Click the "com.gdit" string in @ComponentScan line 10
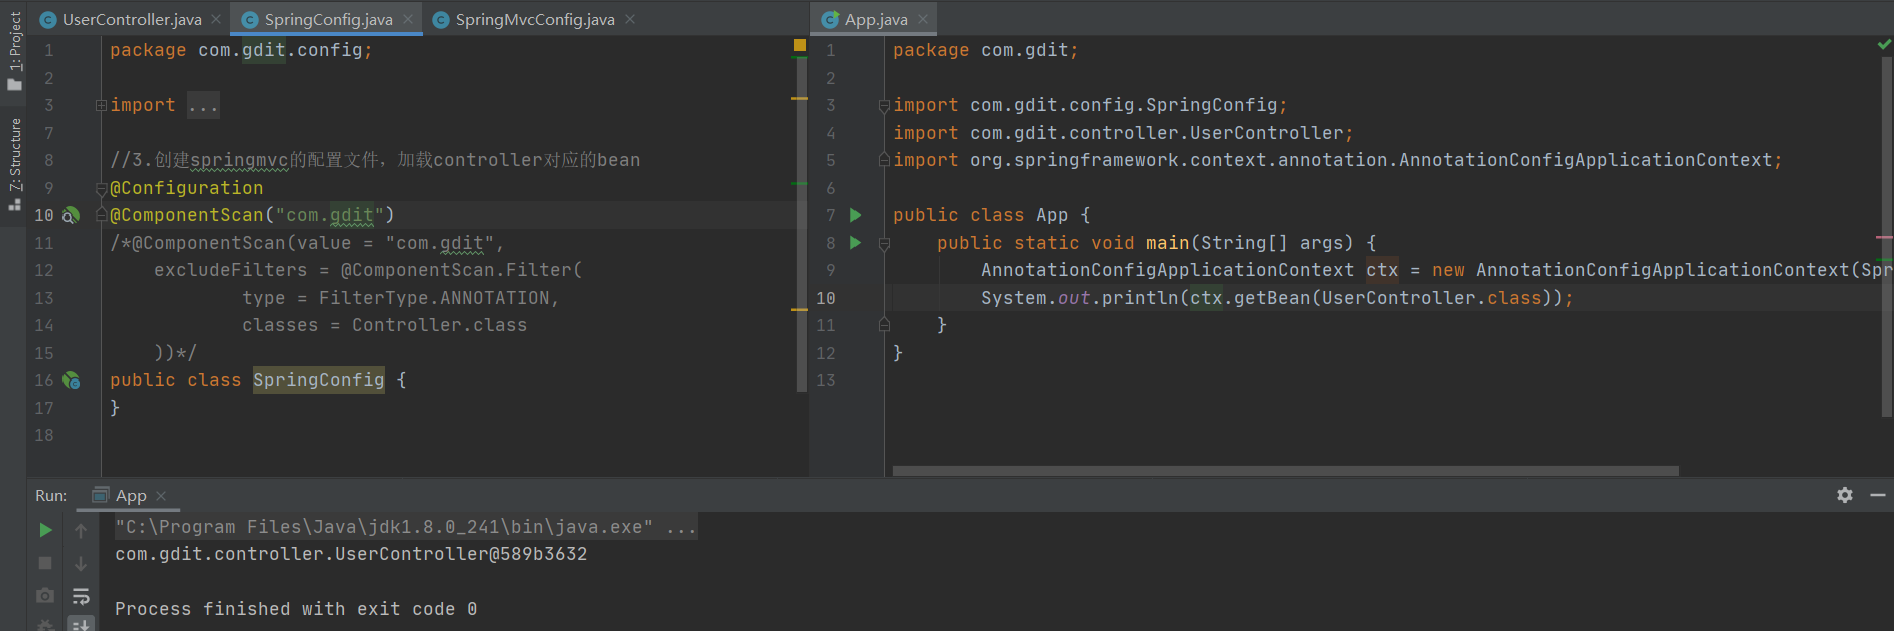Screen dimensions: 1894x631 tap(330, 215)
